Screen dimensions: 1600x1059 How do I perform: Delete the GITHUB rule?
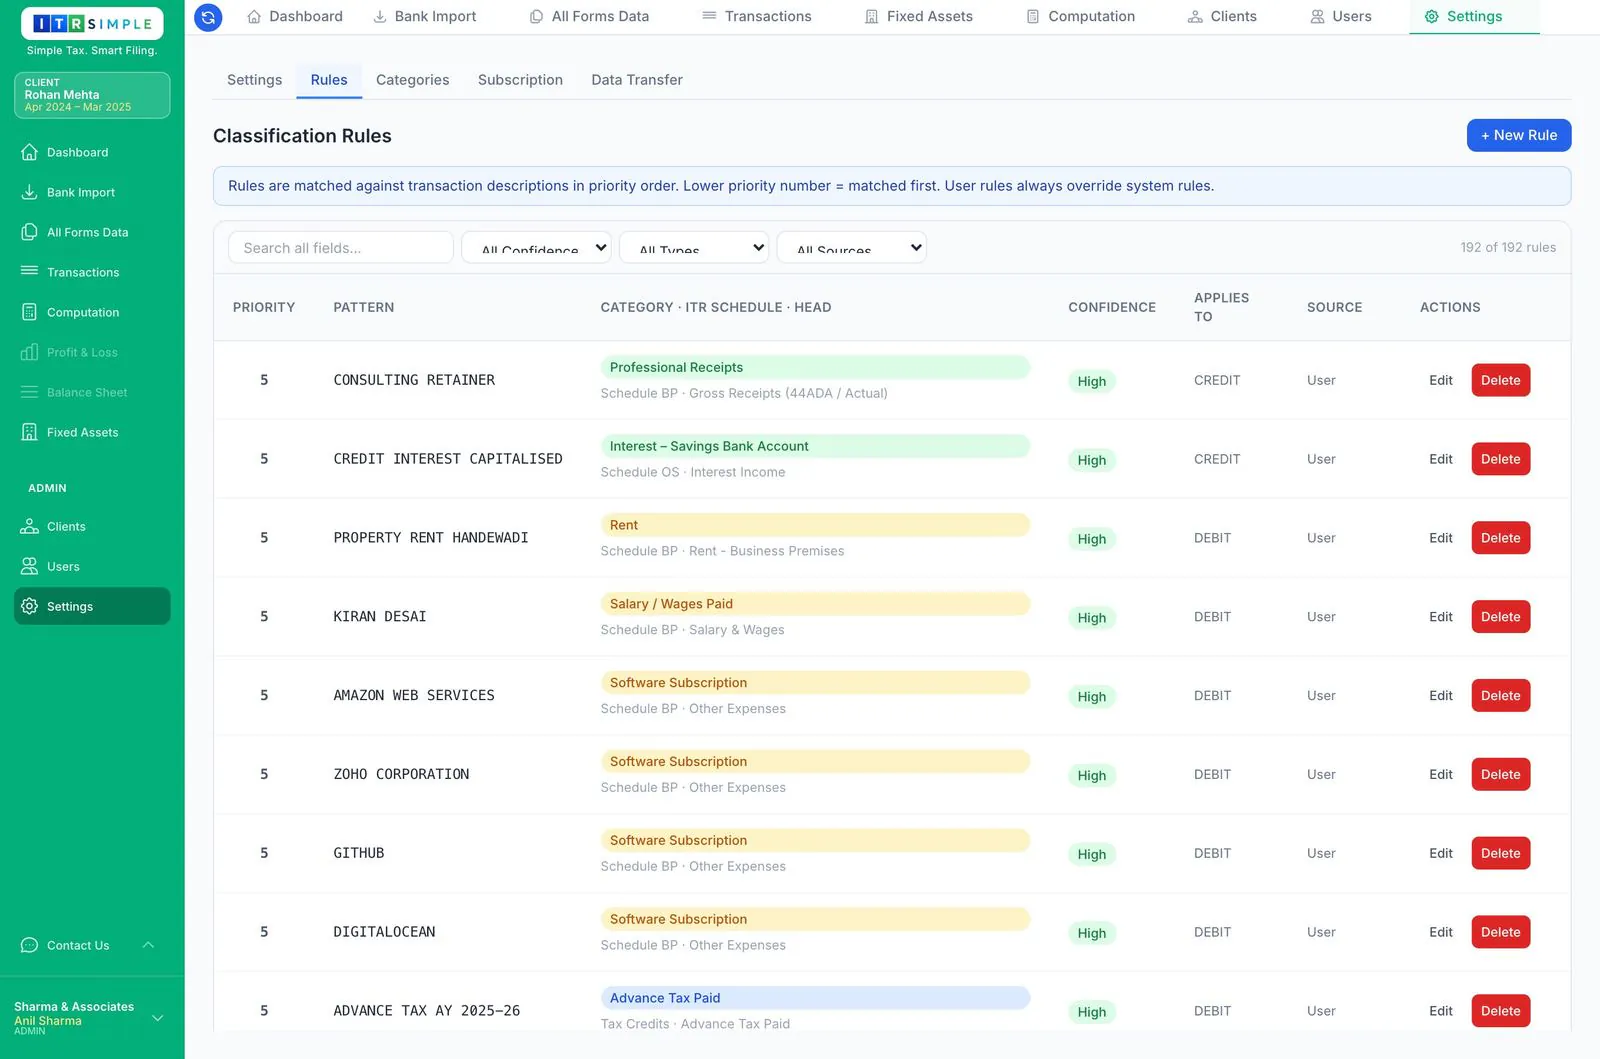1500,854
